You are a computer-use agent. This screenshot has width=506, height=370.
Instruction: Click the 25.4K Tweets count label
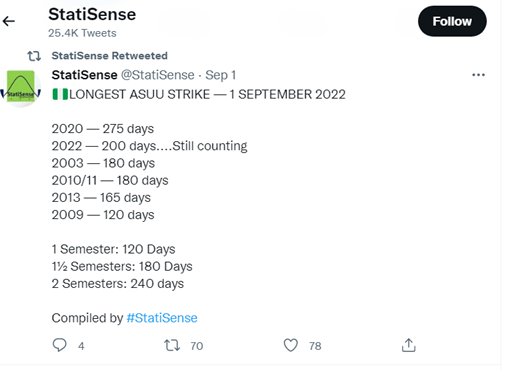82,33
